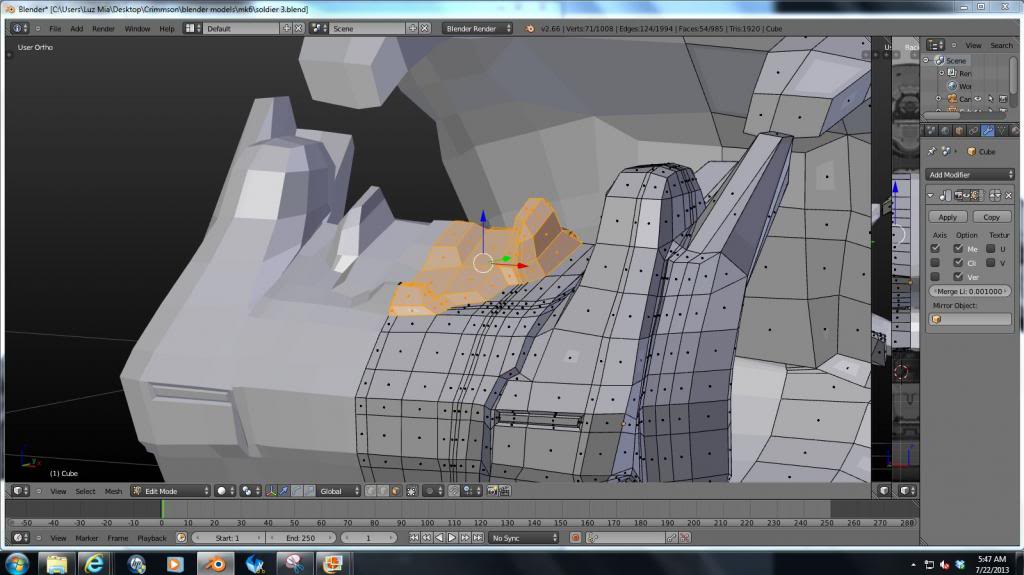
Task: Click the Modifiers wrench tab icon
Action: (987, 131)
